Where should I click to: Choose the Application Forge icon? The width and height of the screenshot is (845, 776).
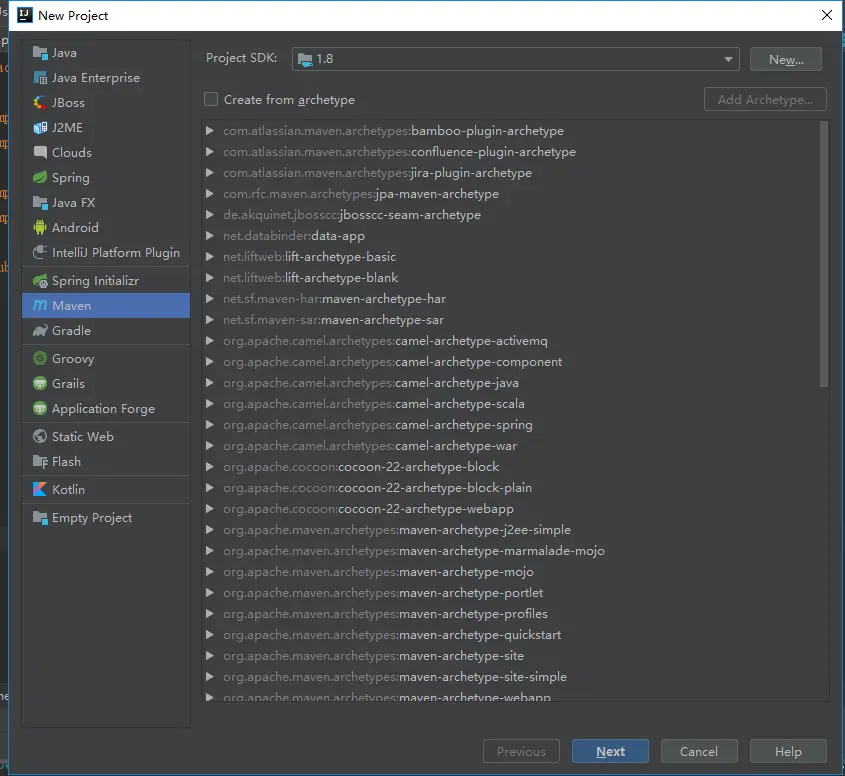[40, 408]
